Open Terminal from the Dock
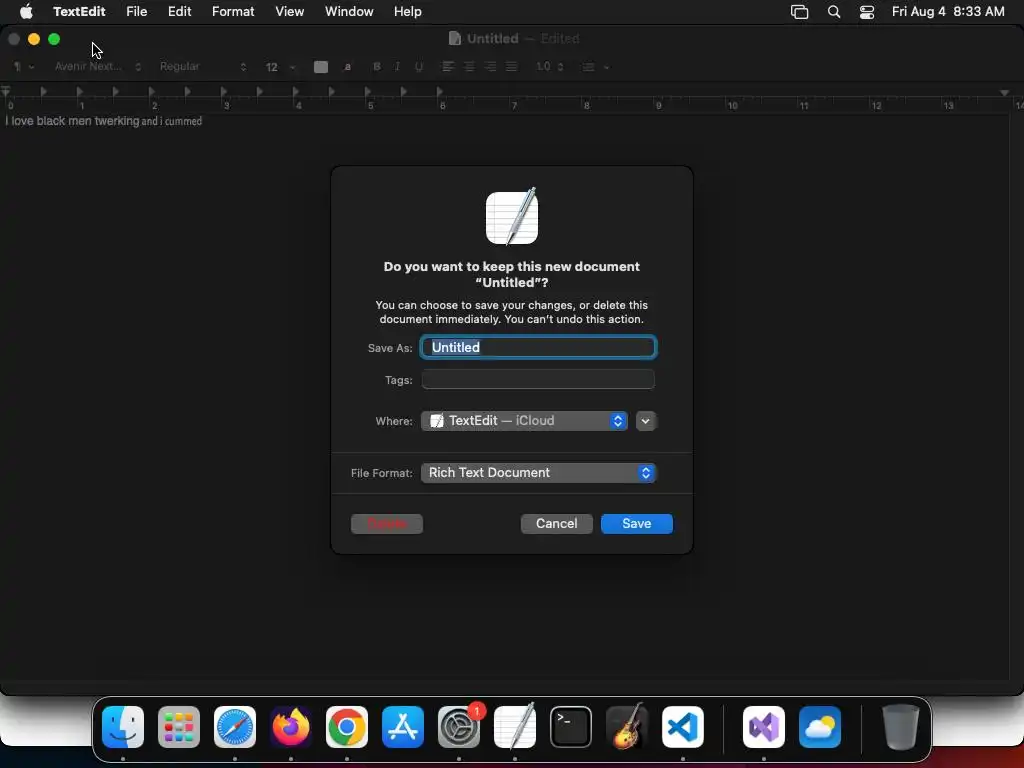 (x=571, y=726)
